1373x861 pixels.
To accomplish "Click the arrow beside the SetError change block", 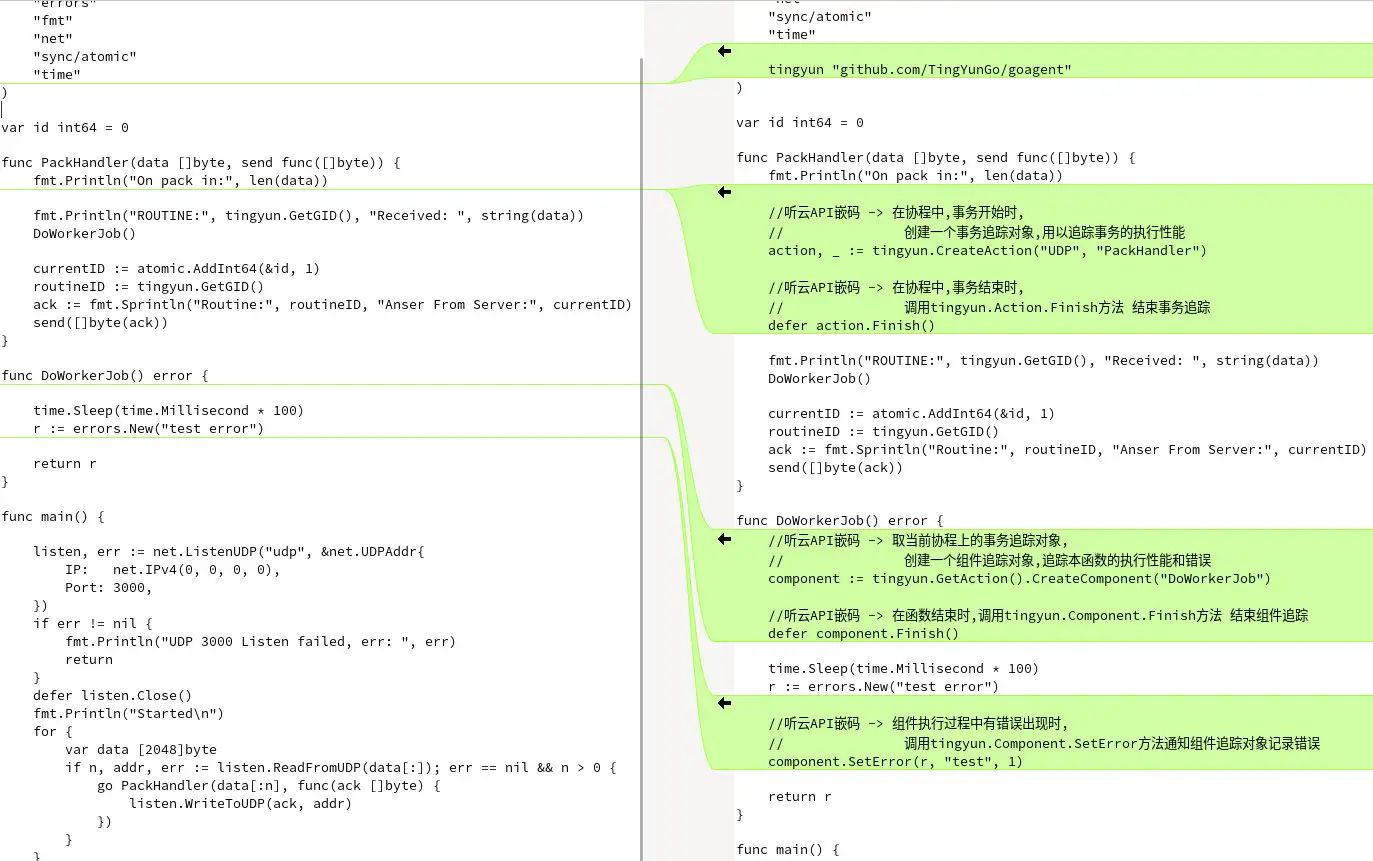I will coord(724,704).
